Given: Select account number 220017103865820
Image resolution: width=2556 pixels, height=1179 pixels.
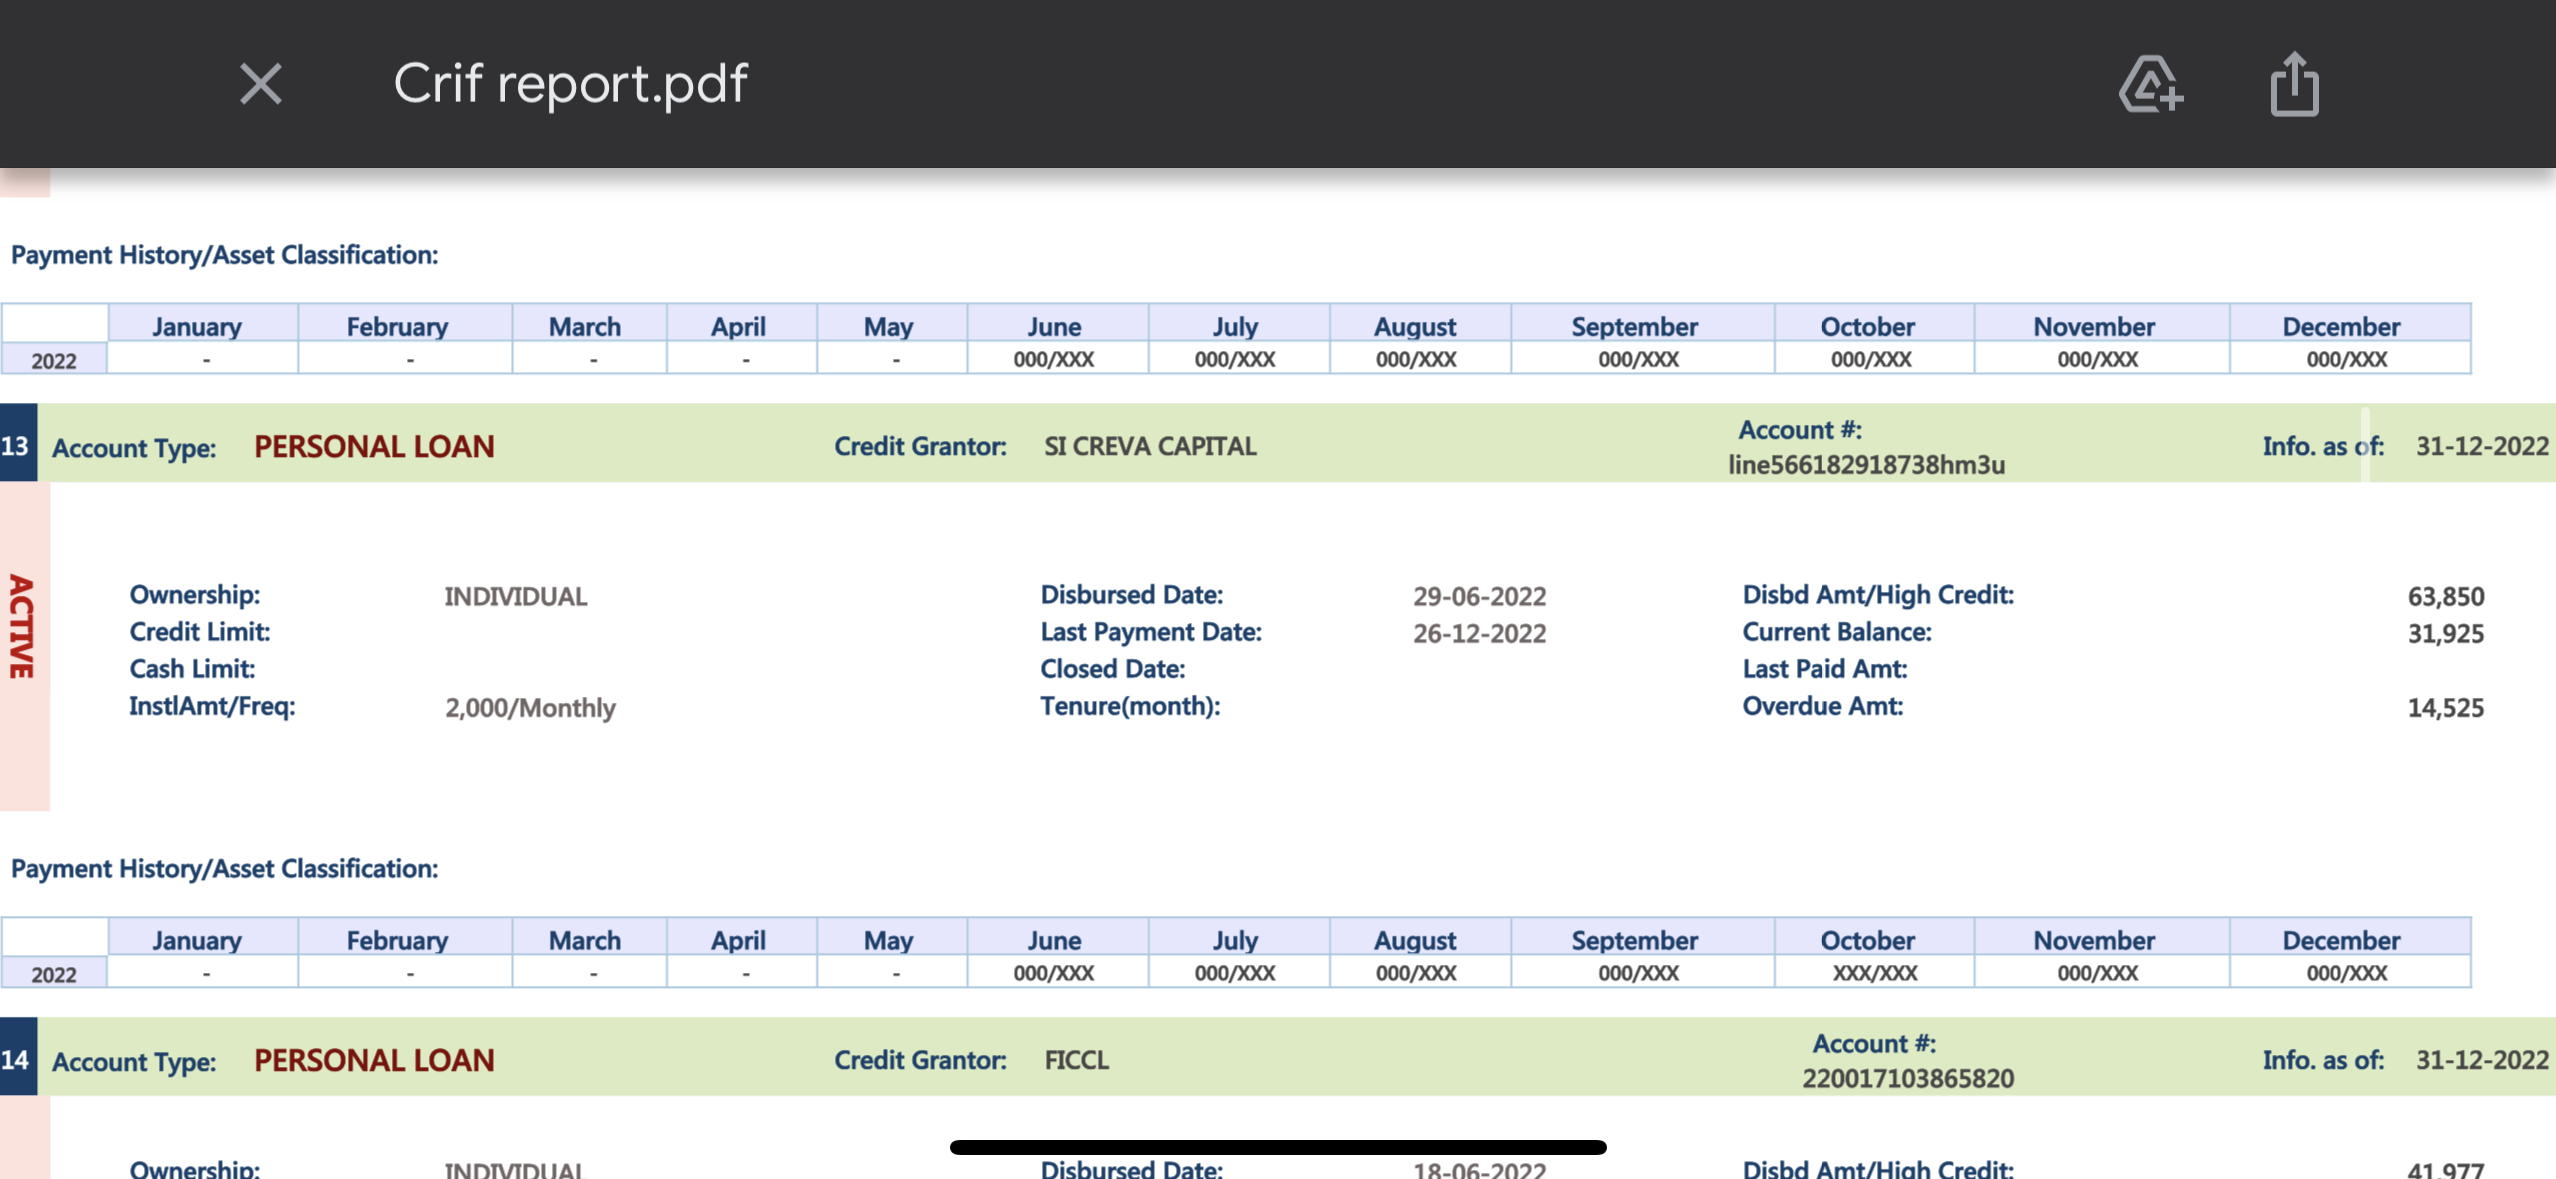Looking at the screenshot, I should (1907, 1079).
